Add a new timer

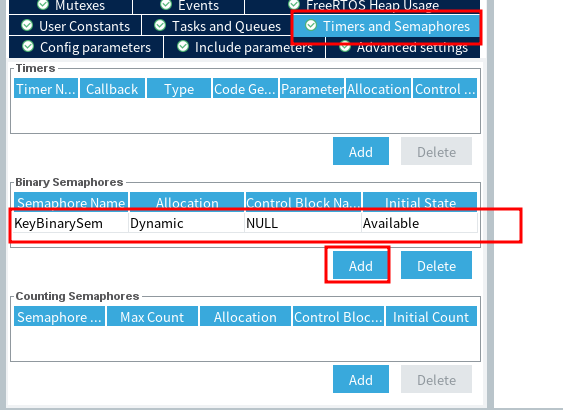pos(360,151)
